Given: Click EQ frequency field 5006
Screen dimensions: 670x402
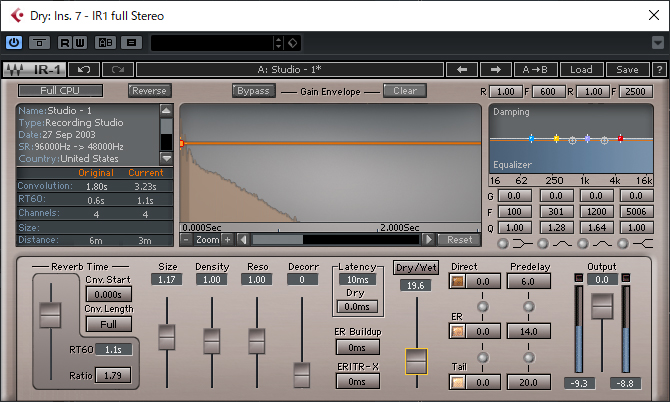Looking at the screenshot, I should (x=636, y=211).
